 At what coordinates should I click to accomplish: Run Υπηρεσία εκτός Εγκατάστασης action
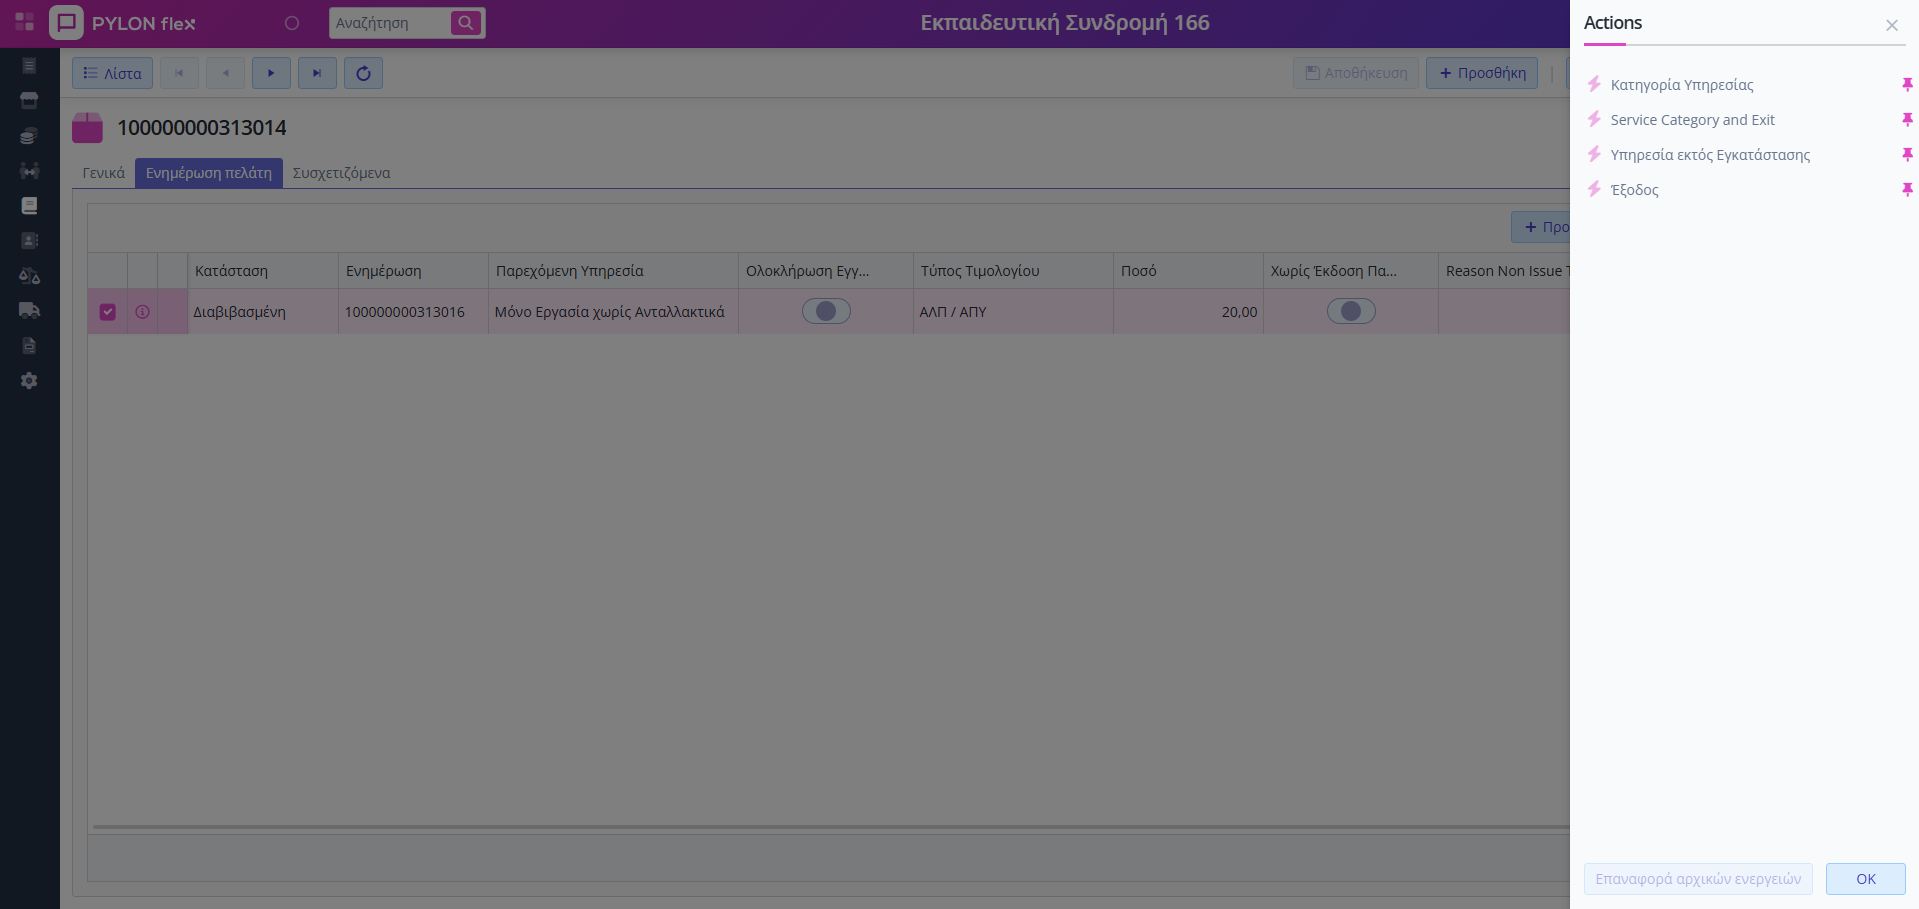(1709, 155)
